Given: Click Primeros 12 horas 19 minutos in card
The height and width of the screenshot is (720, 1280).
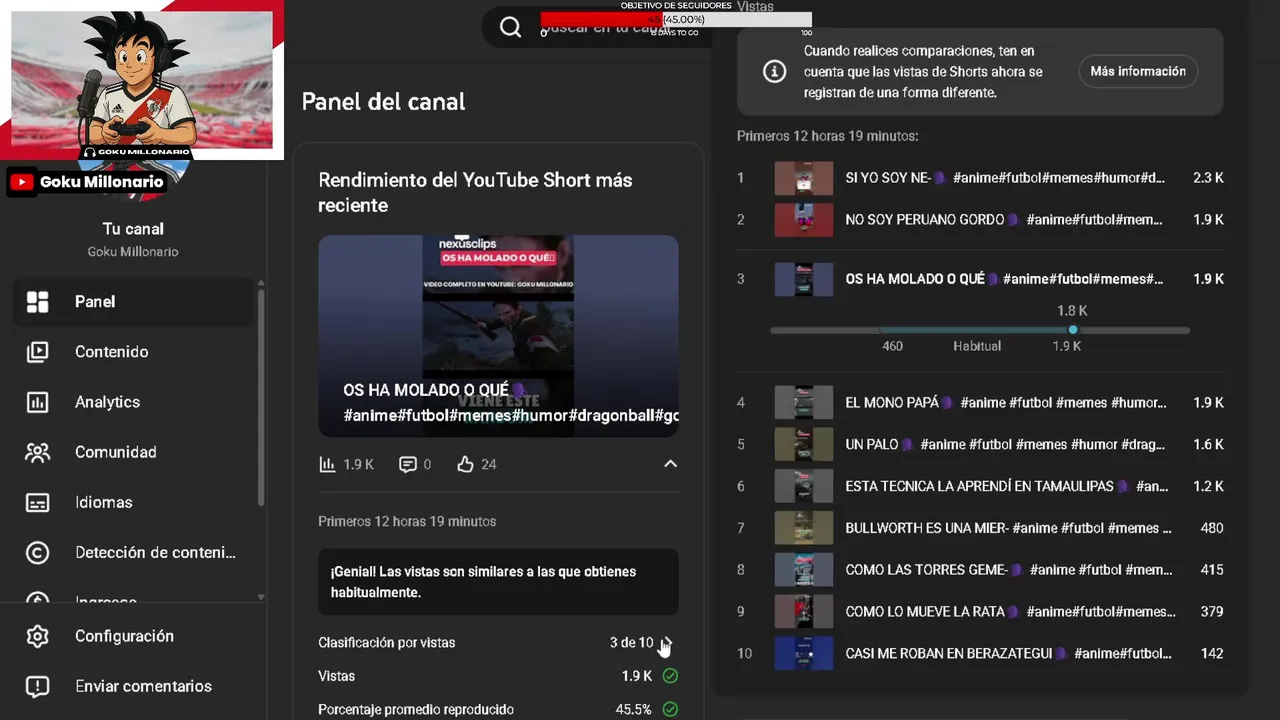Looking at the screenshot, I should (407, 521).
